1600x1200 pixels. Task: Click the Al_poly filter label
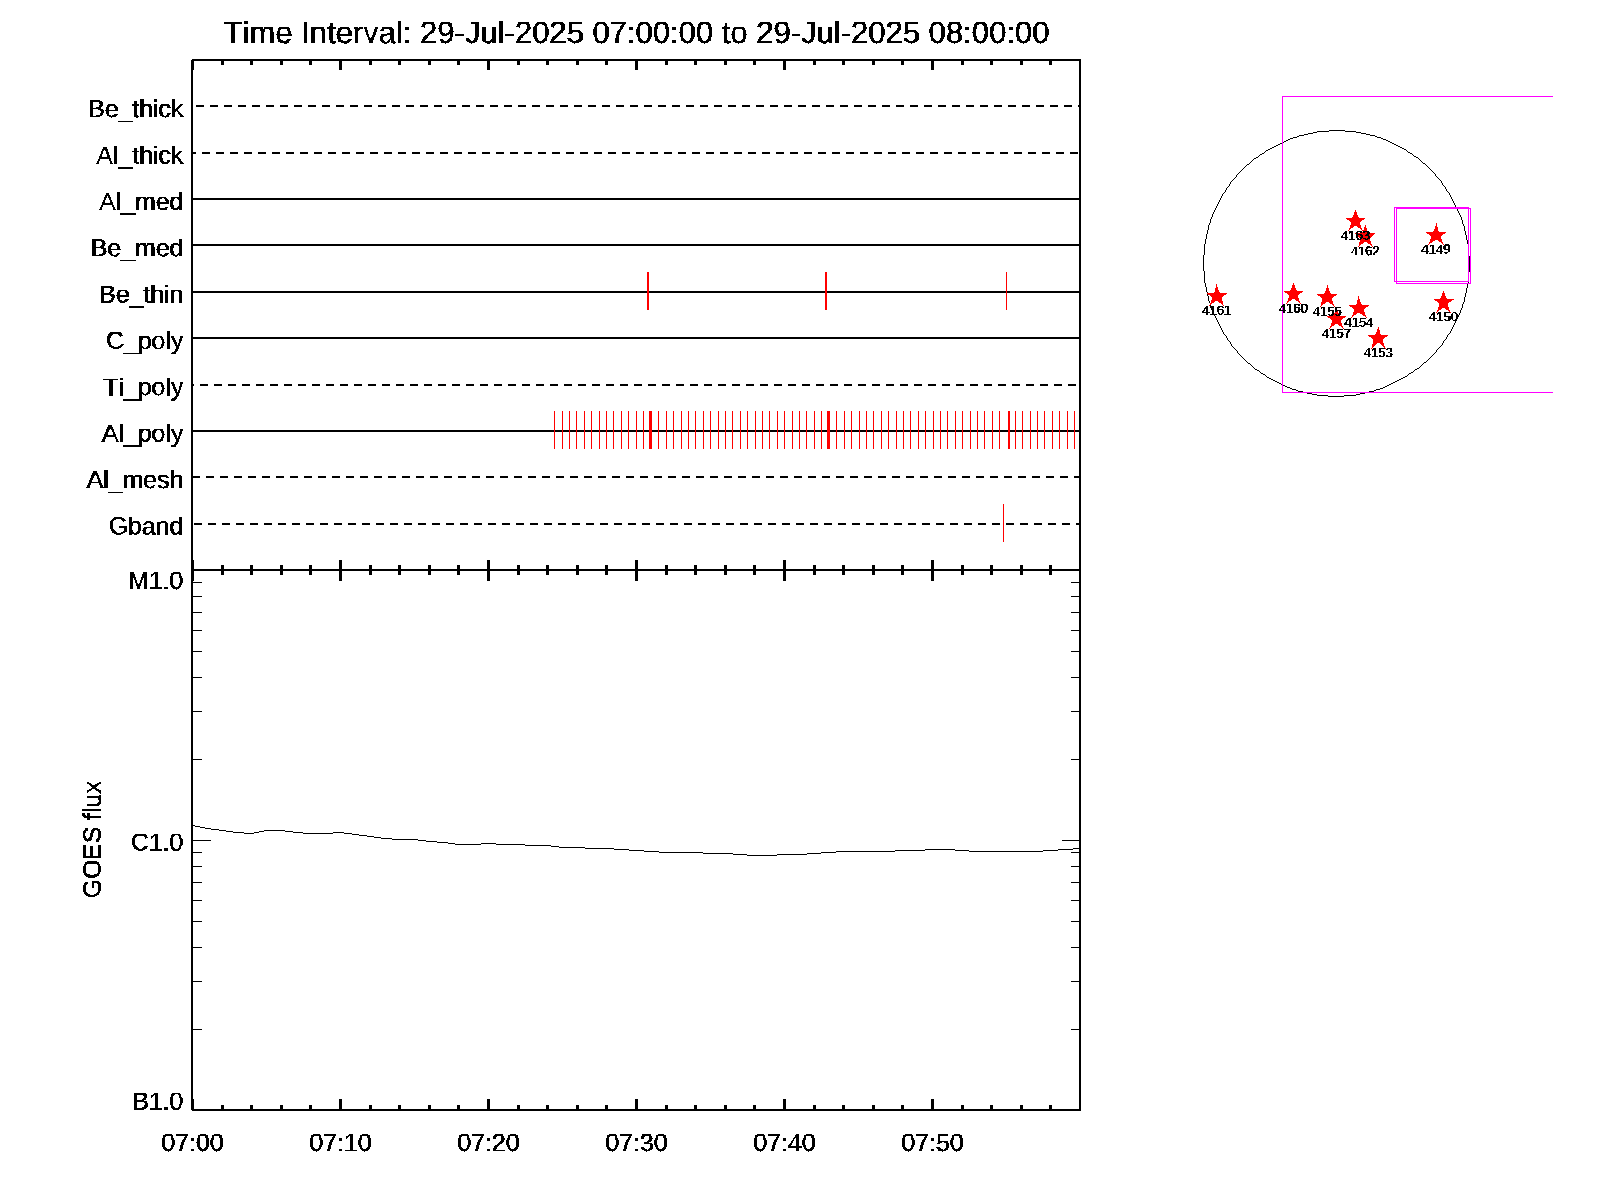click(x=142, y=434)
